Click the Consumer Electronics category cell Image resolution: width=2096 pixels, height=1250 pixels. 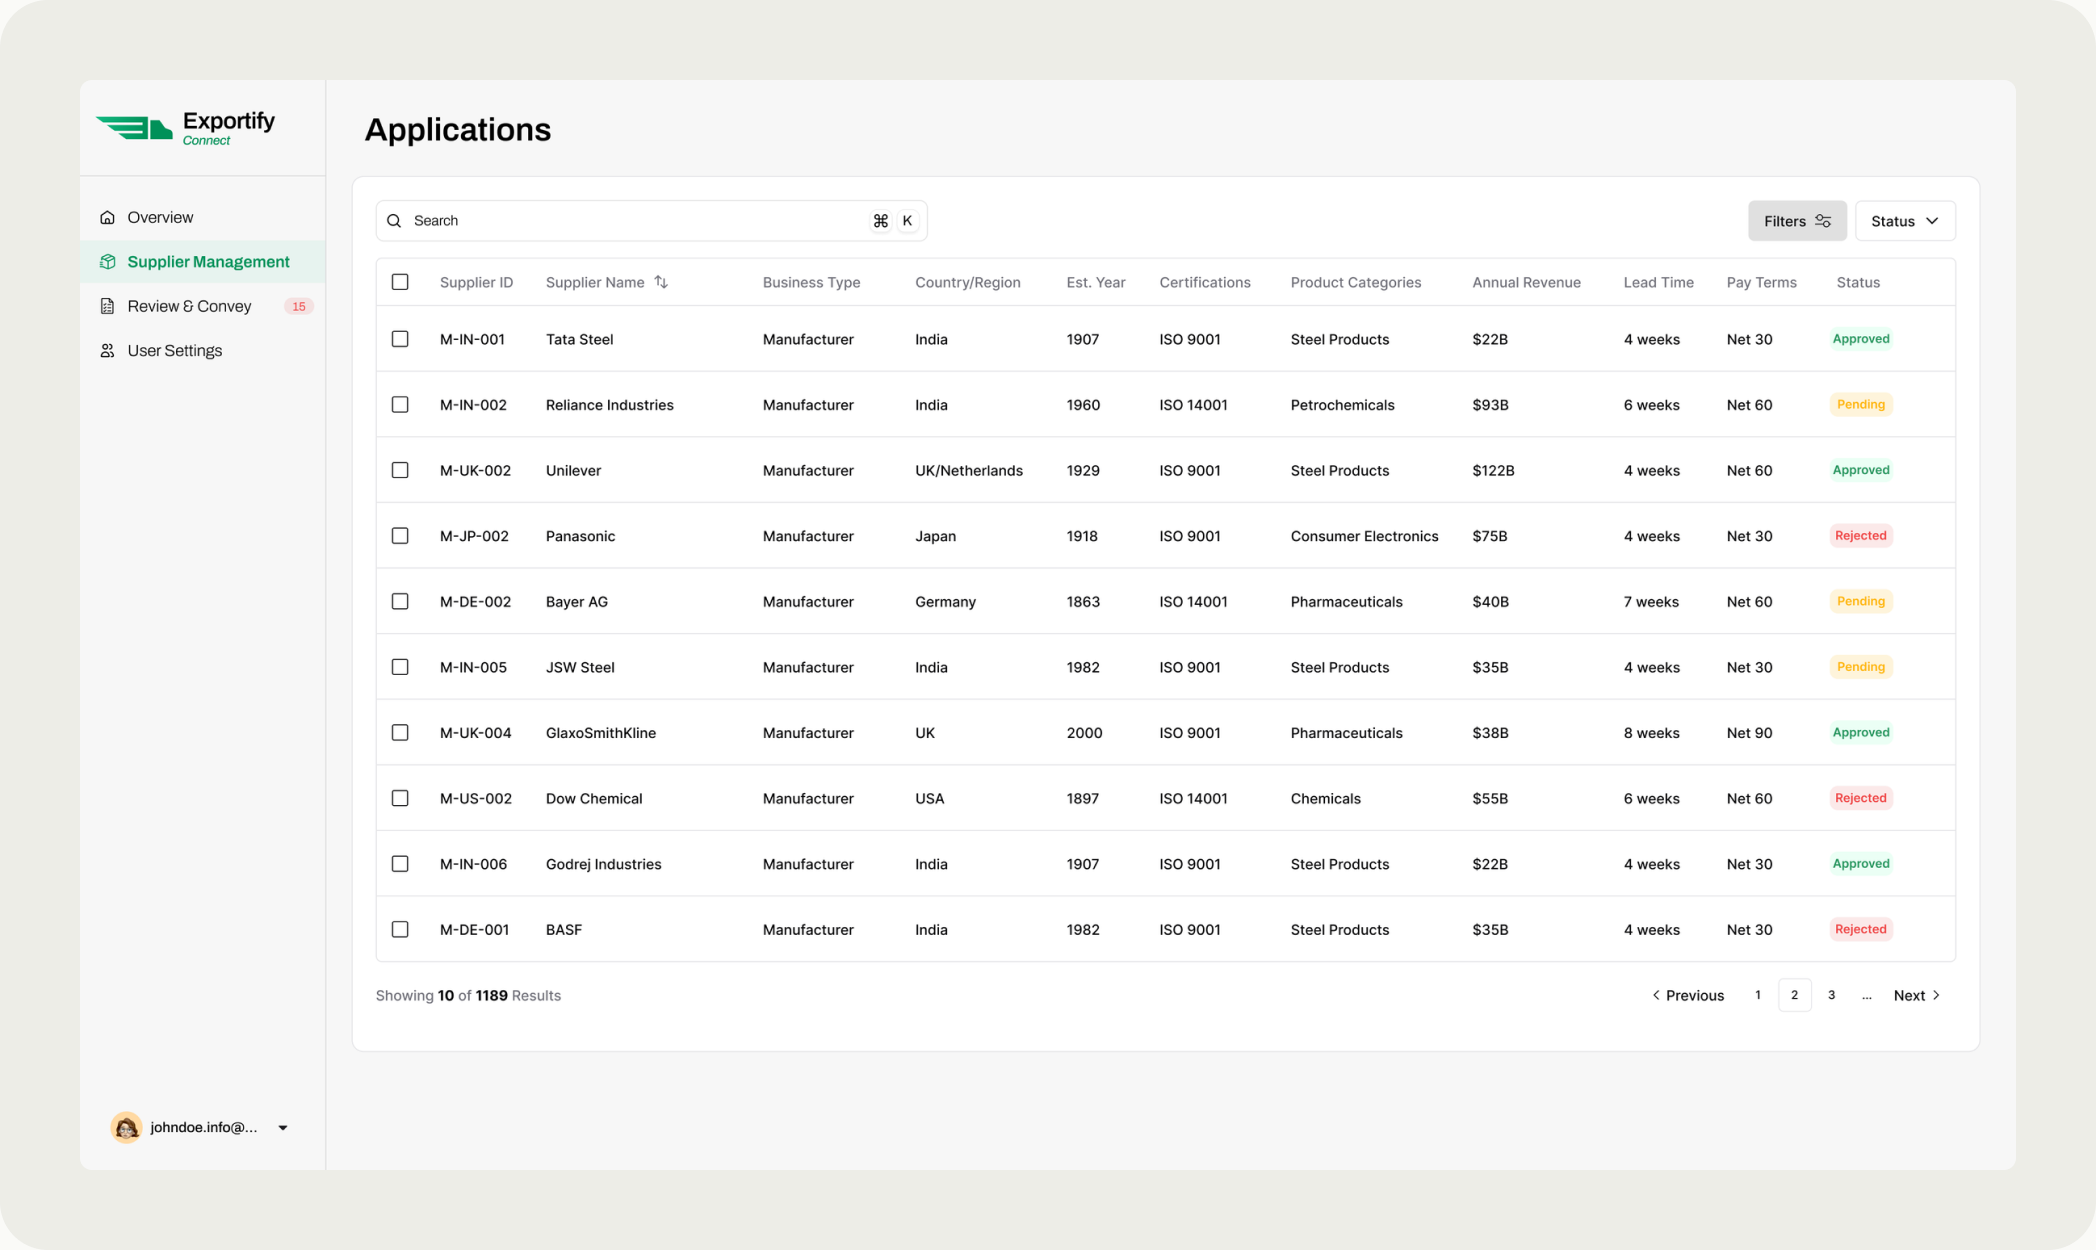1364,536
